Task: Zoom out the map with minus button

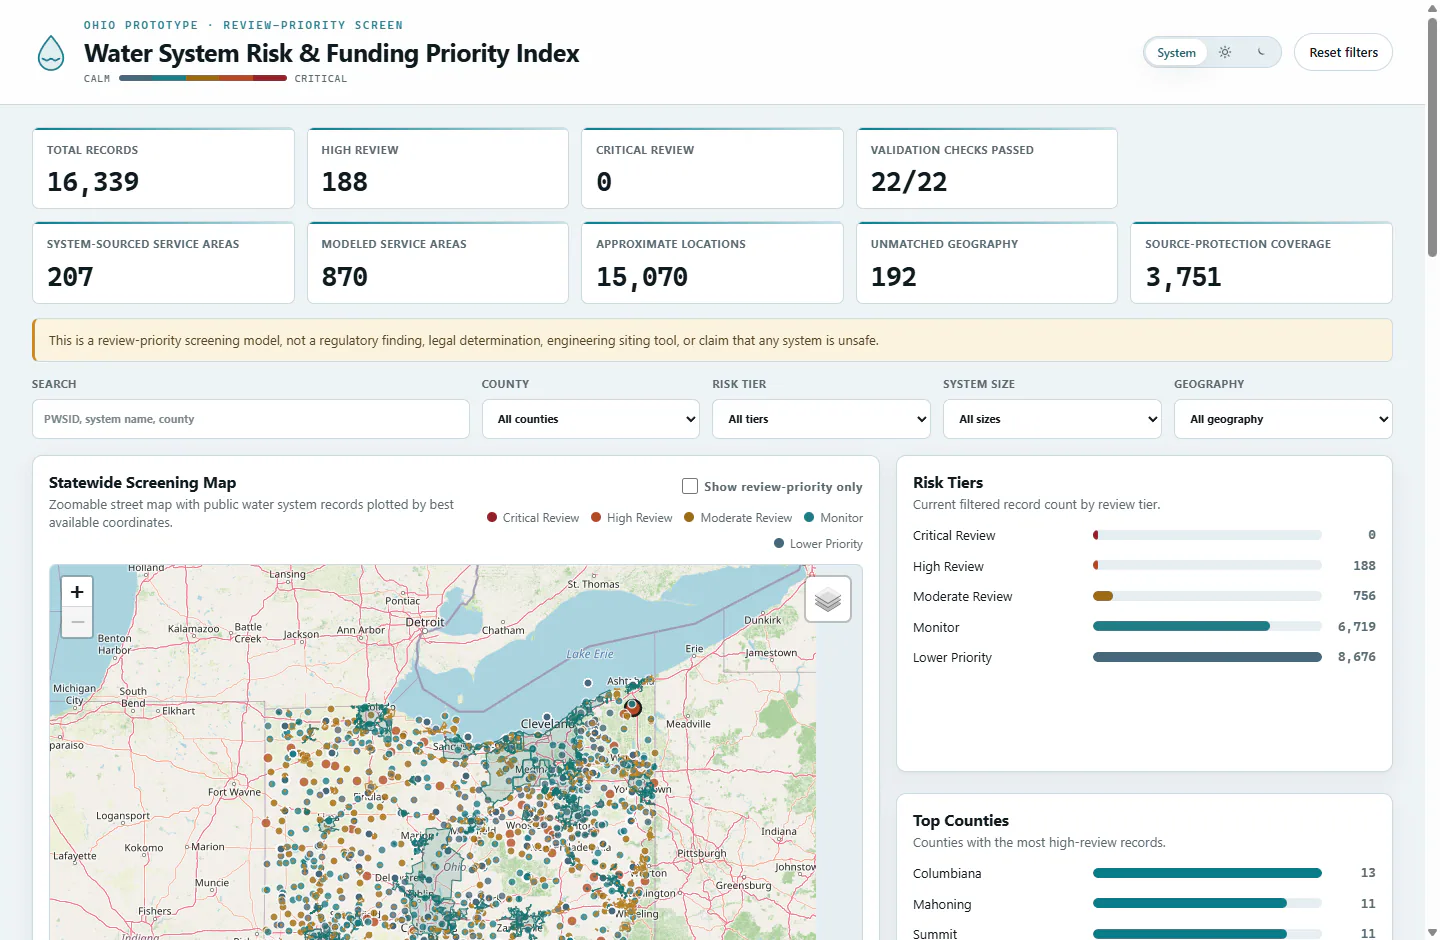Action: (x=77, y=622)
